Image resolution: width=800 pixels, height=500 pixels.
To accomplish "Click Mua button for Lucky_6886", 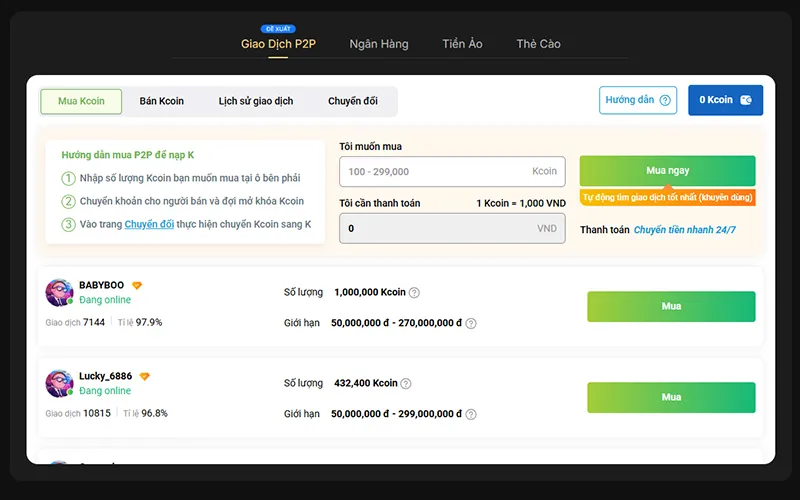I will coord(671,397).
